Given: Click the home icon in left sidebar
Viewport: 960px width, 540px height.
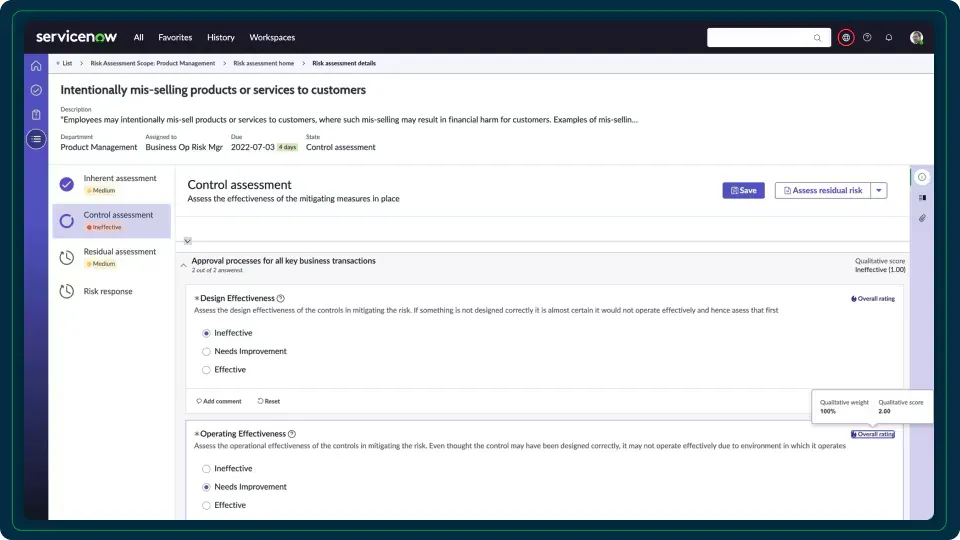Looking at the screenshot, I should click(36, 66).
